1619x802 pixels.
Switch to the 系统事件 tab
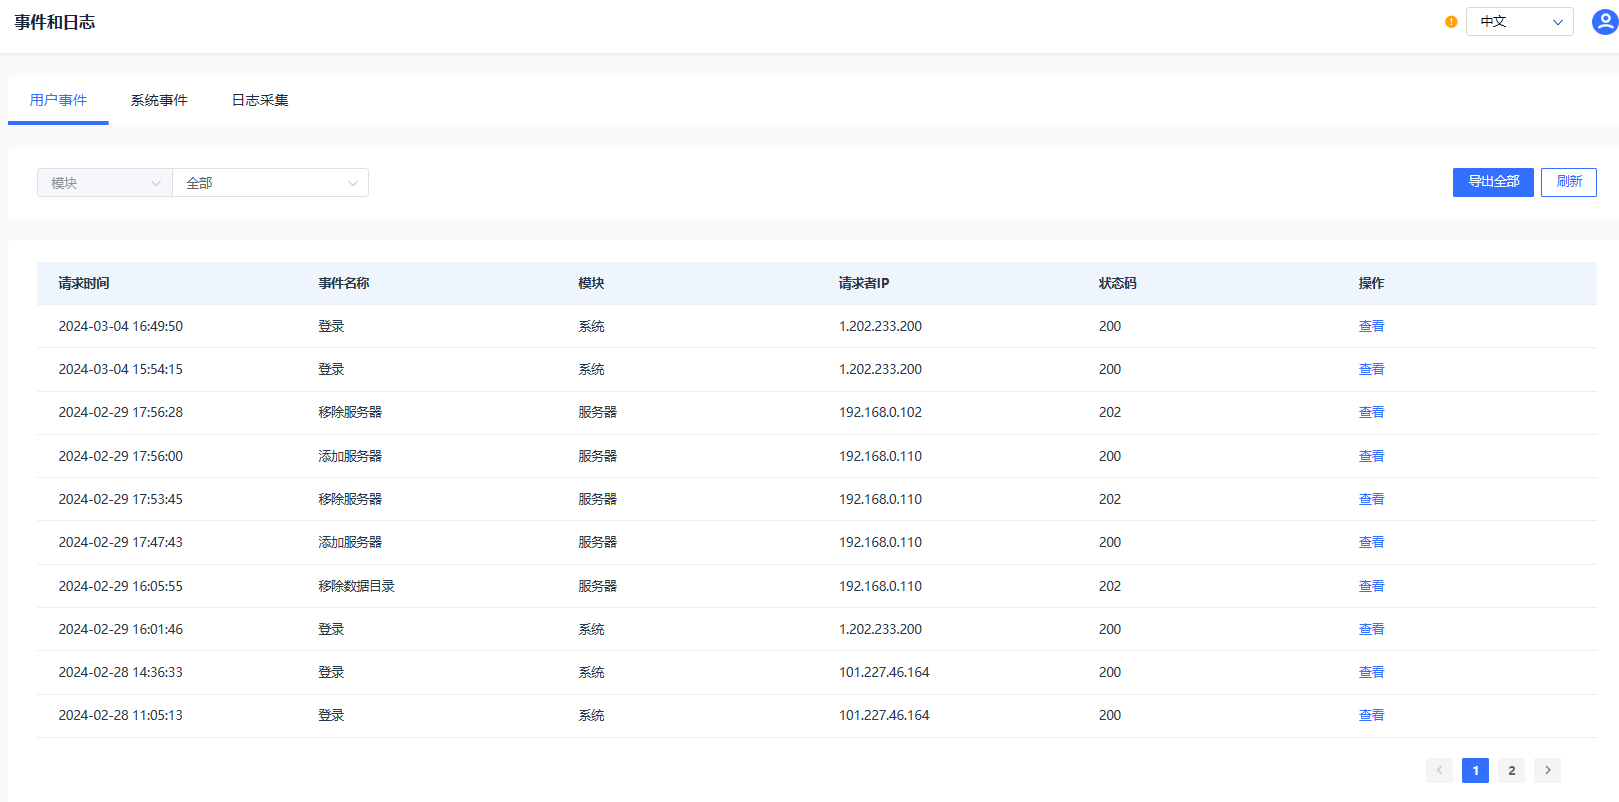159,100
